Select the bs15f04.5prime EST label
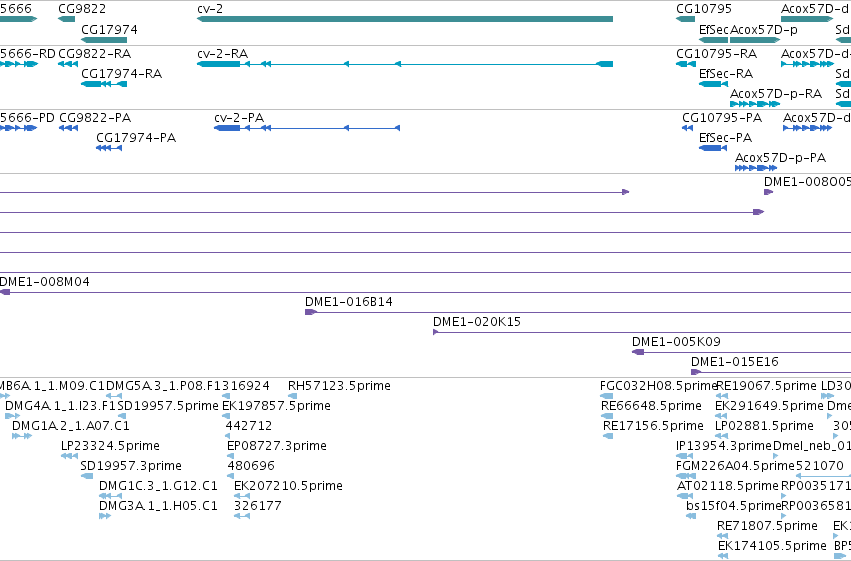 [733, 506]
